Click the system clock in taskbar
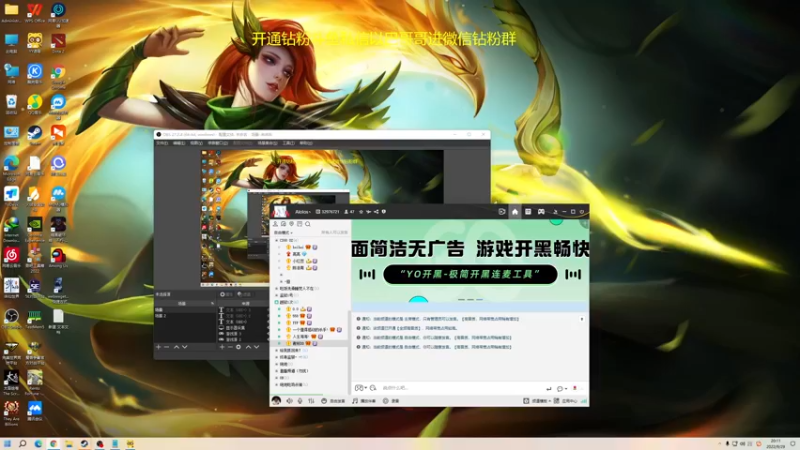Viewport: 800px width, 450px height. pos(776,444)
